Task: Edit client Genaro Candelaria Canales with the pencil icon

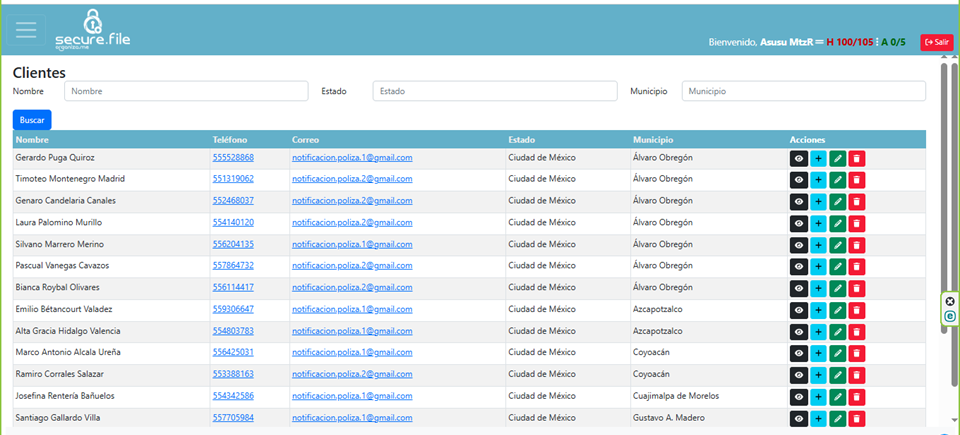Action: (837, 201)
